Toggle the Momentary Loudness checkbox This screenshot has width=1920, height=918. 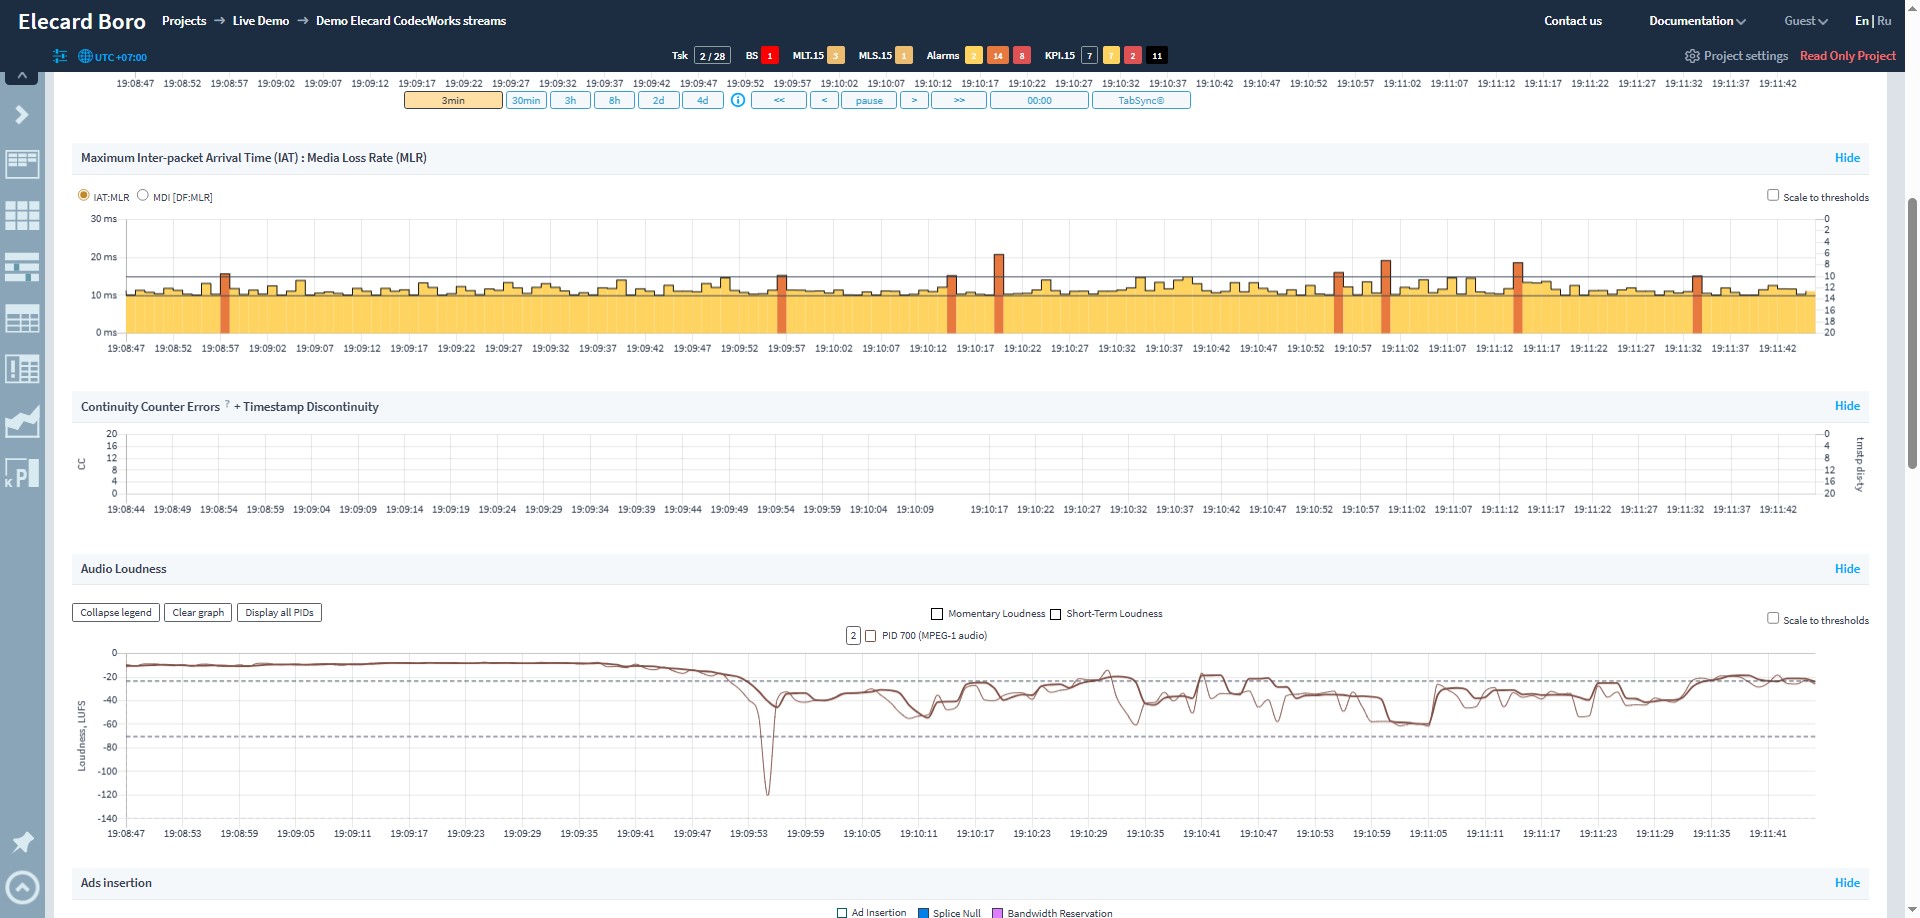tap(937, 614)
